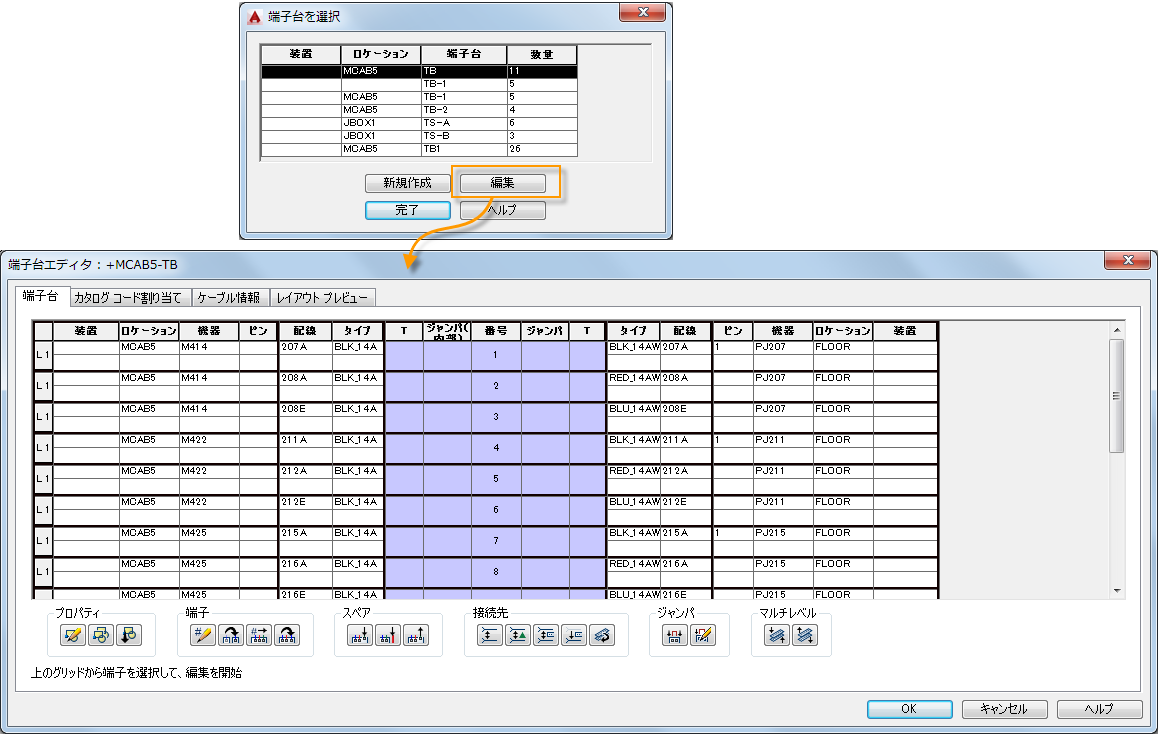
Task: Click the 端子台 column header in selection list
Action: pos(464,55)
